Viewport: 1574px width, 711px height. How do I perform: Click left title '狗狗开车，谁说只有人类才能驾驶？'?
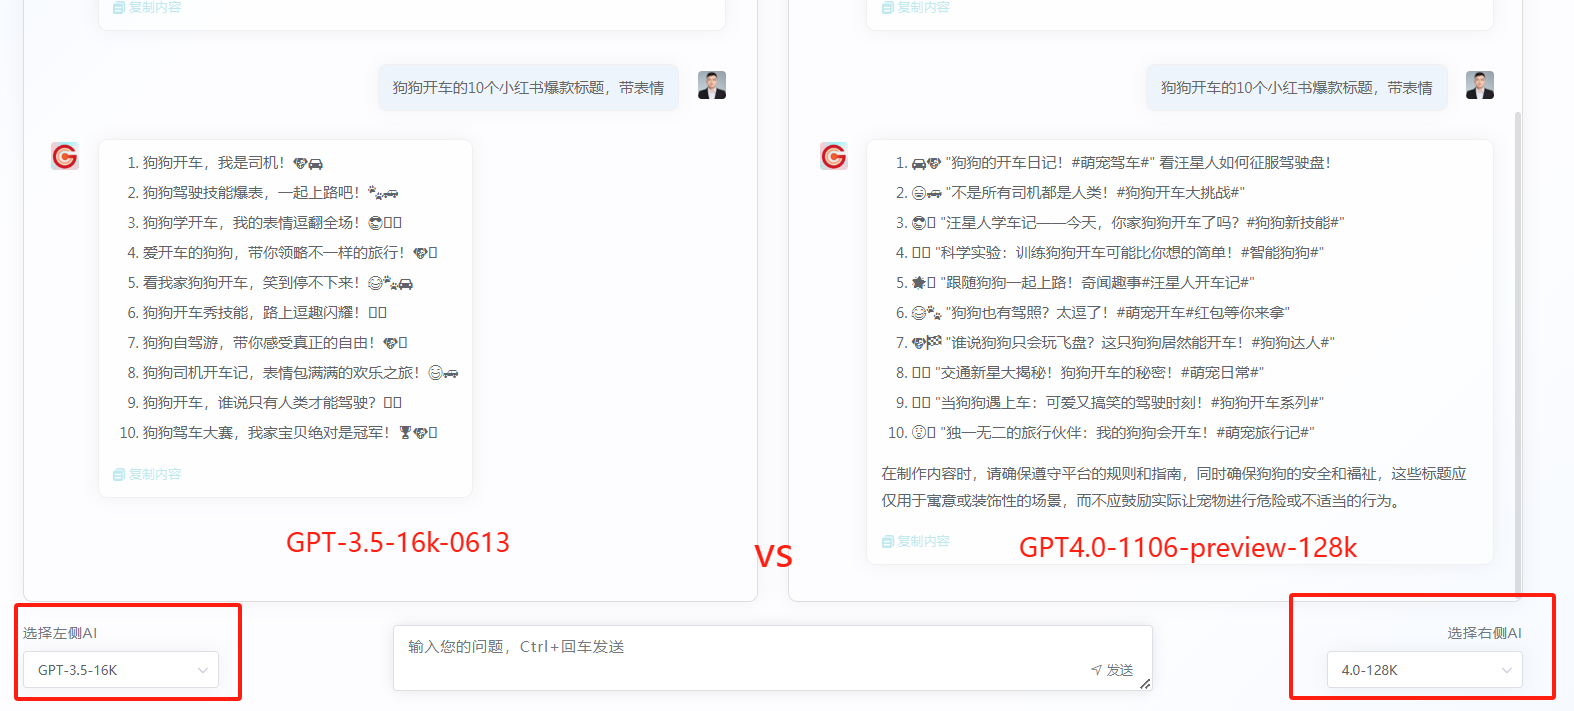[x=259, y=403]
